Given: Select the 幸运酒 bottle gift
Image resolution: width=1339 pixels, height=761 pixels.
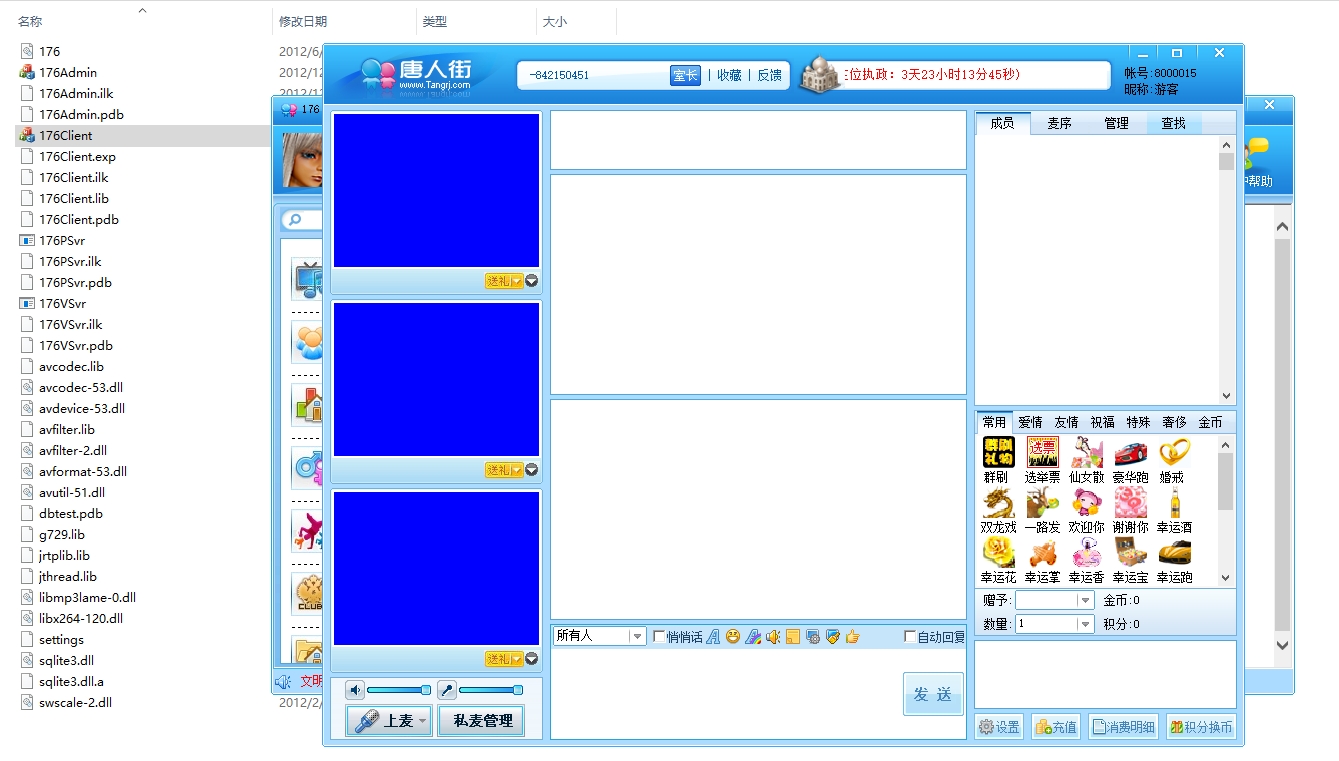Looking at the screenshot, I should click(x=1174, y=502).
